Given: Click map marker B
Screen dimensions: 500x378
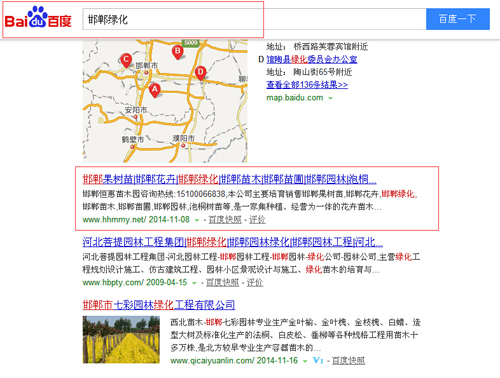Looking at the screenshot, I should (178, 52).
